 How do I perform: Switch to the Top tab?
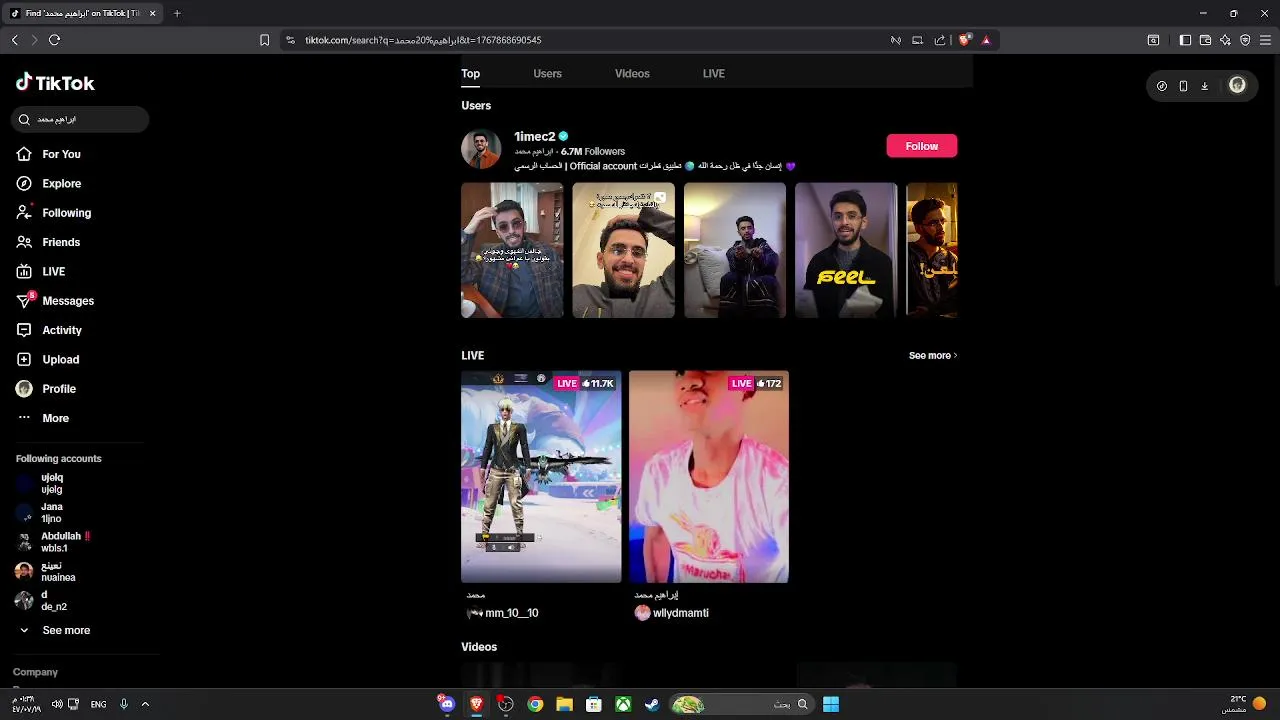point(471,74)
